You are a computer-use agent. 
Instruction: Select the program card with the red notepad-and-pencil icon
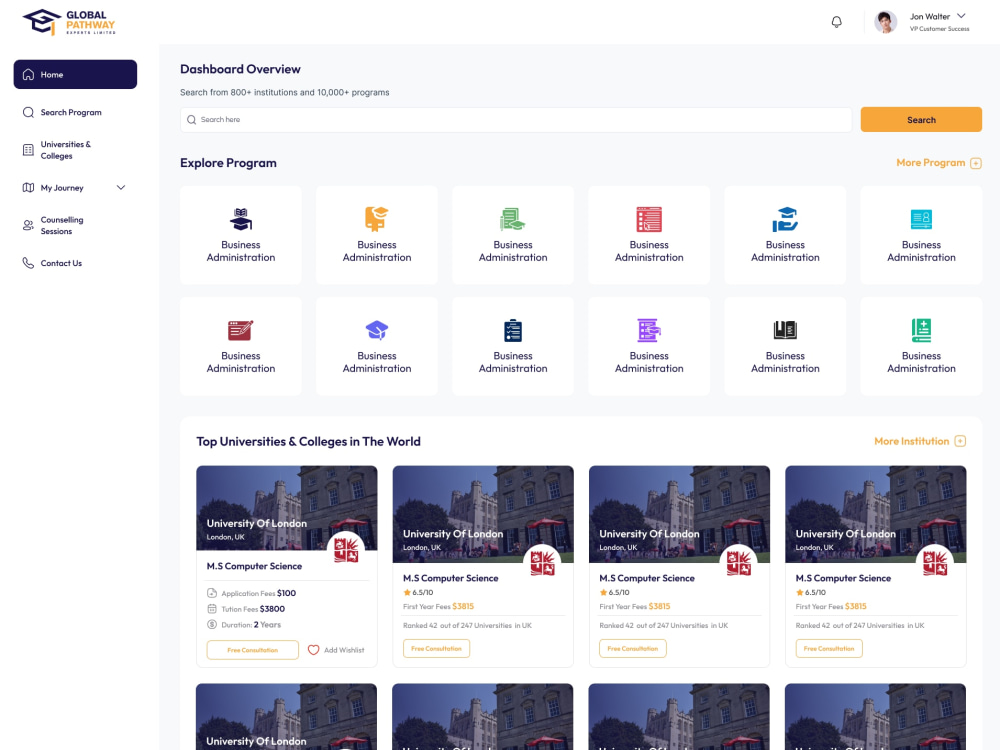(240, 346)
